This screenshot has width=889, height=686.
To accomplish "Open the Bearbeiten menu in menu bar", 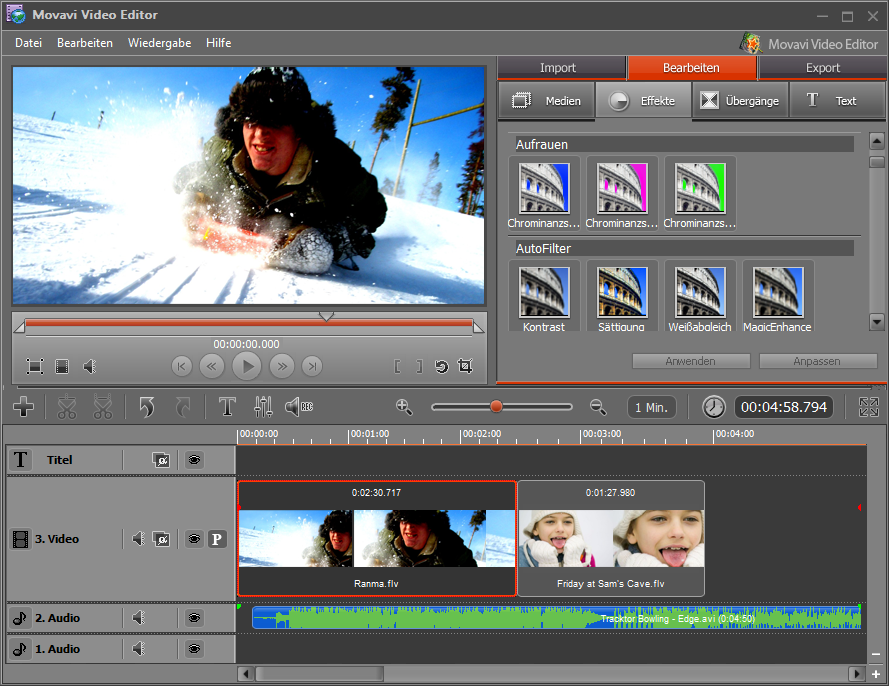I will tap(85, 43).
